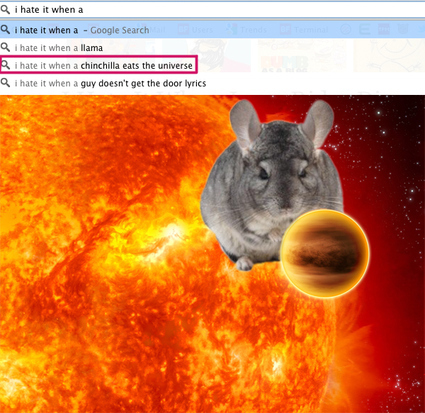
Task: Click magnifier icon beside the chinchilla suggestion
Action: pos(5,65)
